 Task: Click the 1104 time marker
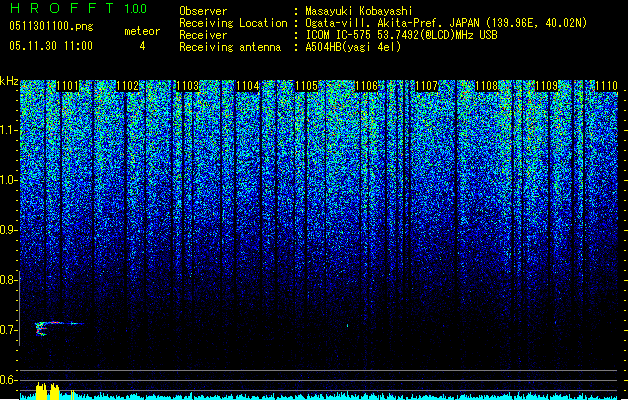coord(247,86)
